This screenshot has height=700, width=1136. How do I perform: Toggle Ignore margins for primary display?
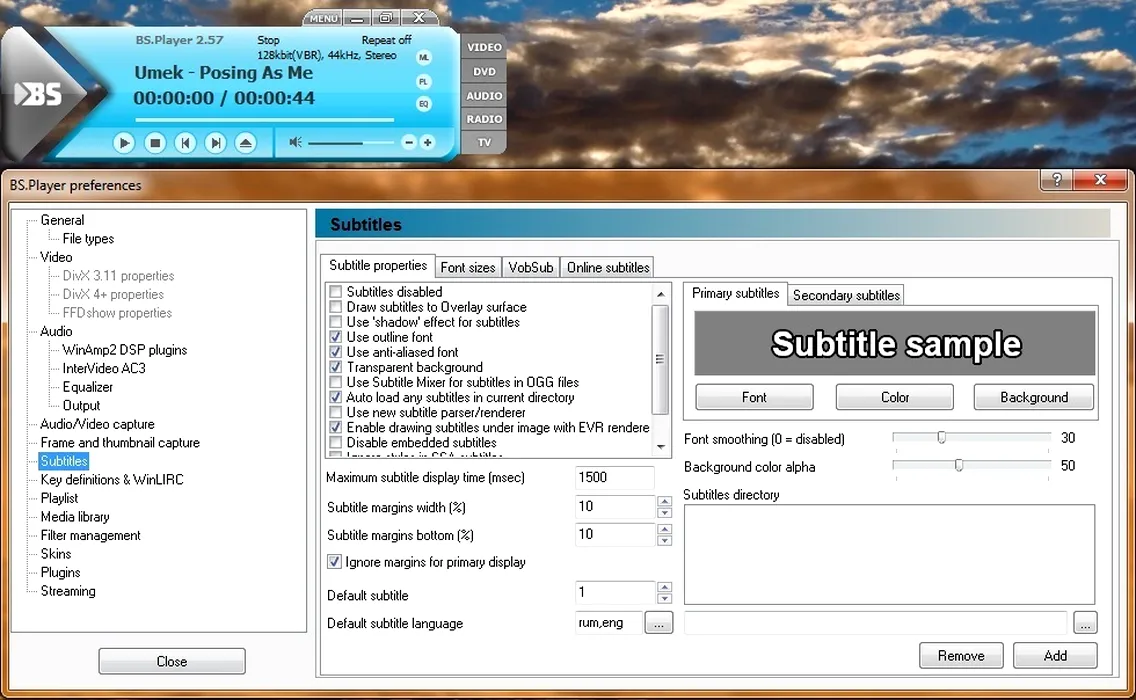coord(335,562)
